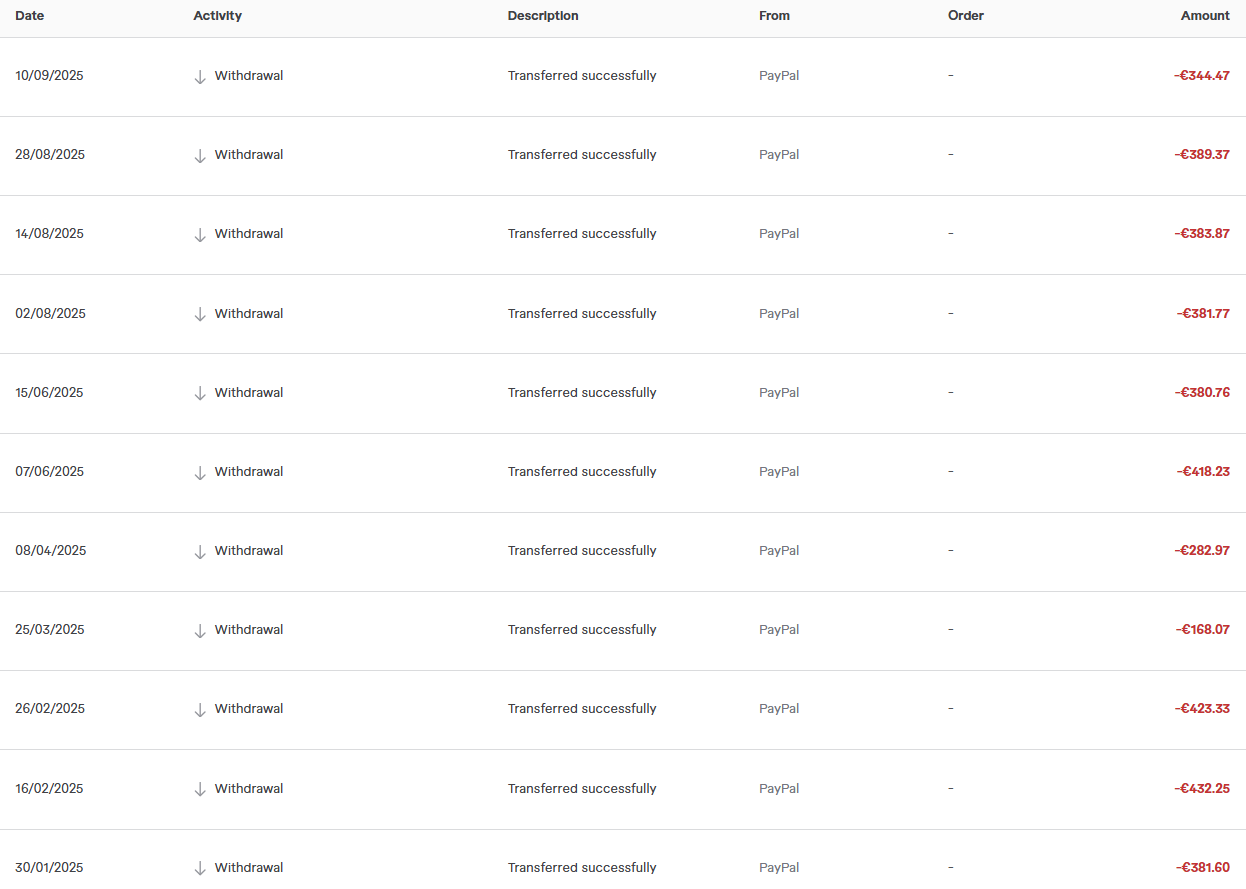The height and width of the screenshot is (889, 1246).
Task: Click the Amount column header
Action: point(1205,16)
